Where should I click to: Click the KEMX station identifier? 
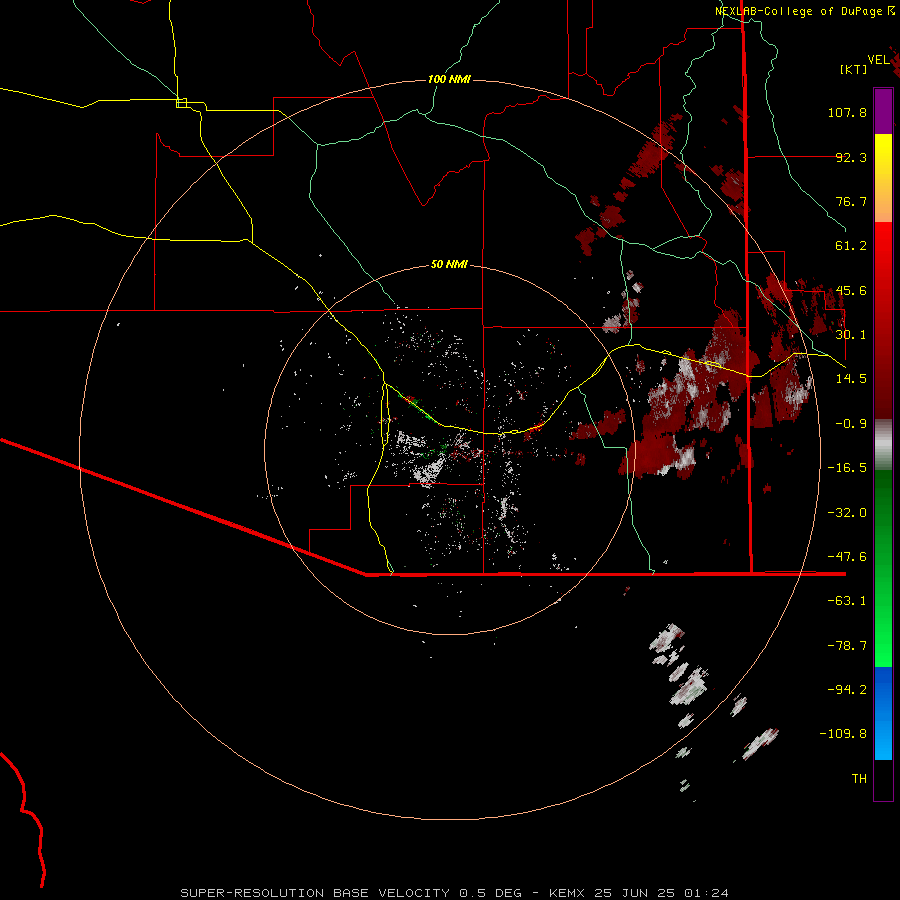click(568, 893)
